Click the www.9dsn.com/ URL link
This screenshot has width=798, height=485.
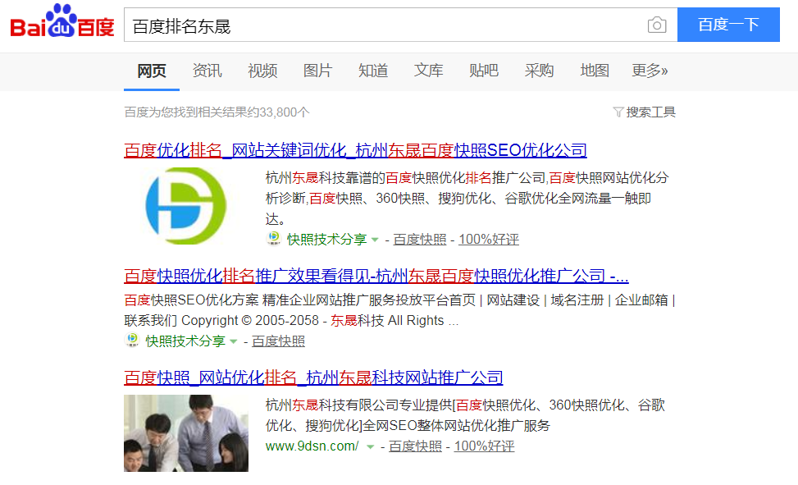pyautogui.click(x=312, y=446)
